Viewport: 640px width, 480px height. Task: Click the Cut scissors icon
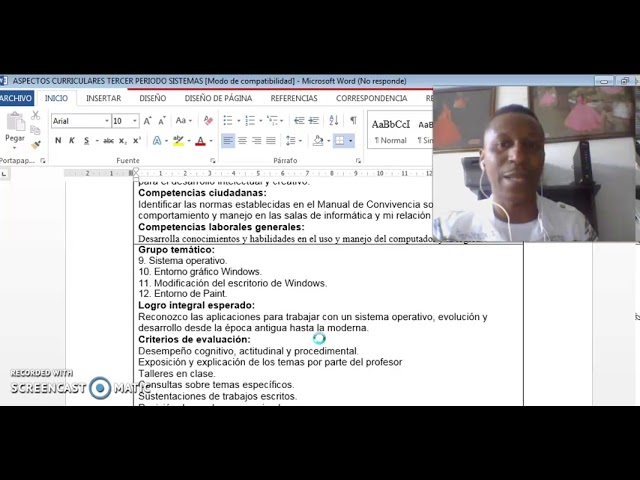[36, 116]
